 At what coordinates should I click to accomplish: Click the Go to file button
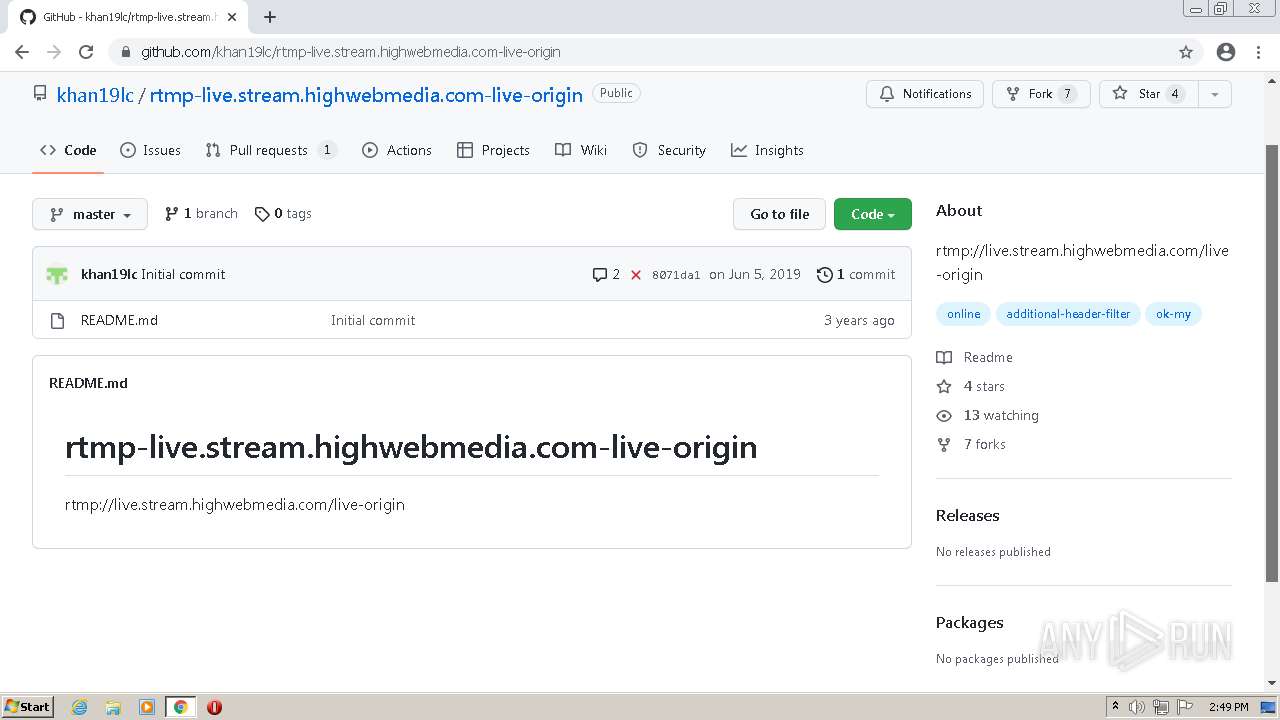point(780,214)
